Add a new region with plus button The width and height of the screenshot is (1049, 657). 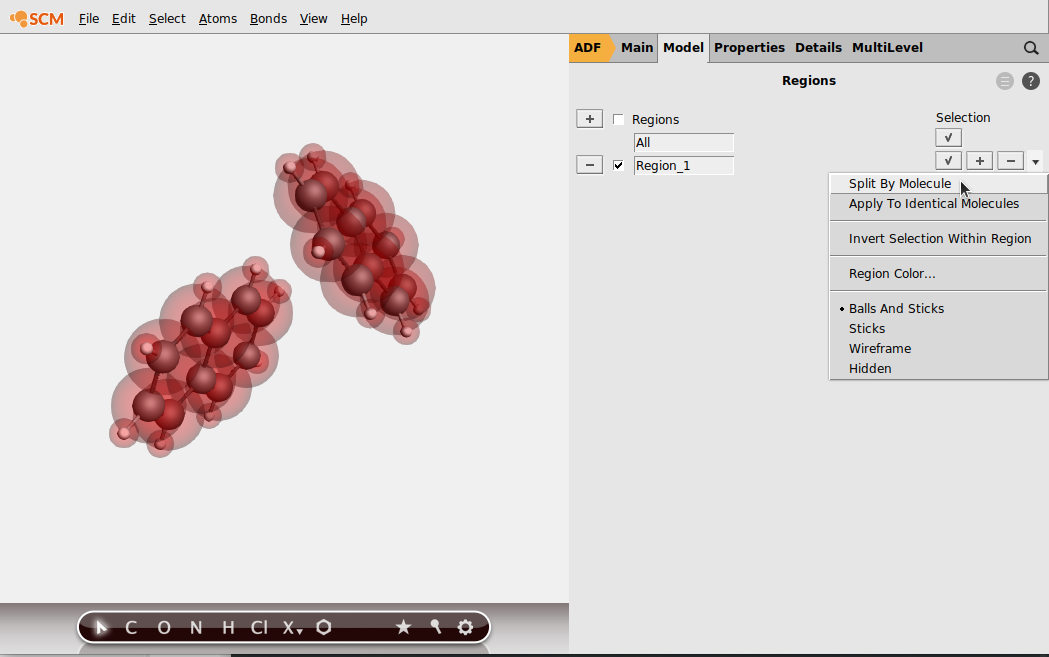589,119
